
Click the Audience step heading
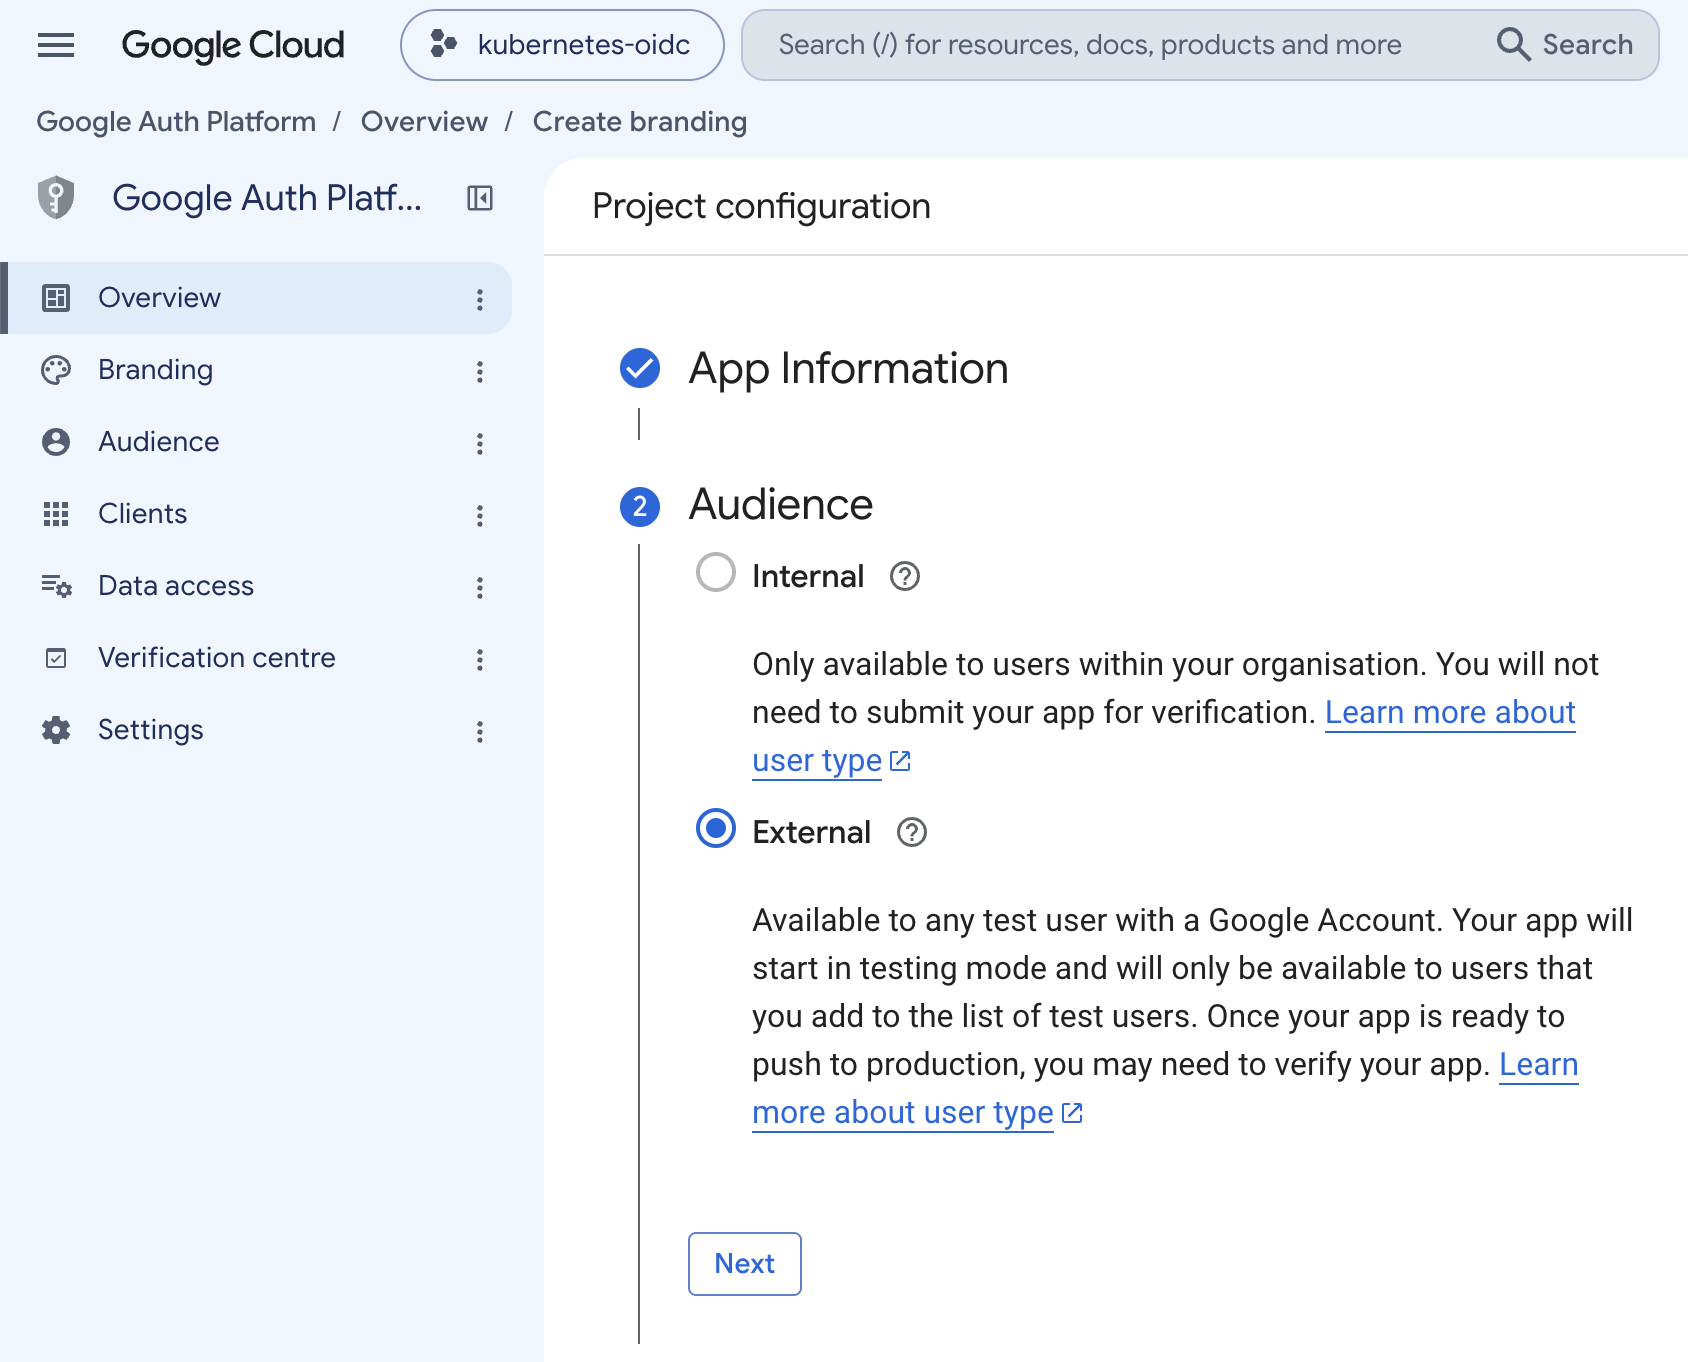(x=781, y=504)
